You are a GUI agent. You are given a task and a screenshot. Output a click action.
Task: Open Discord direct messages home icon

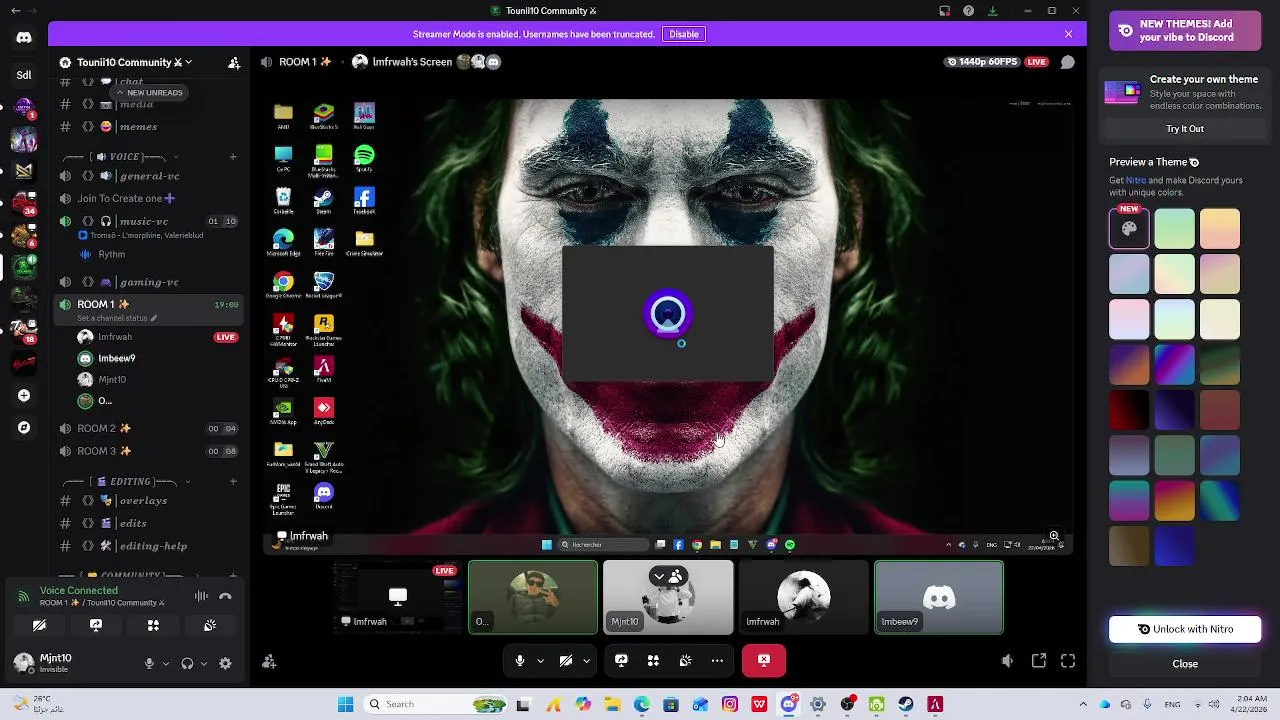coord(24,38)
